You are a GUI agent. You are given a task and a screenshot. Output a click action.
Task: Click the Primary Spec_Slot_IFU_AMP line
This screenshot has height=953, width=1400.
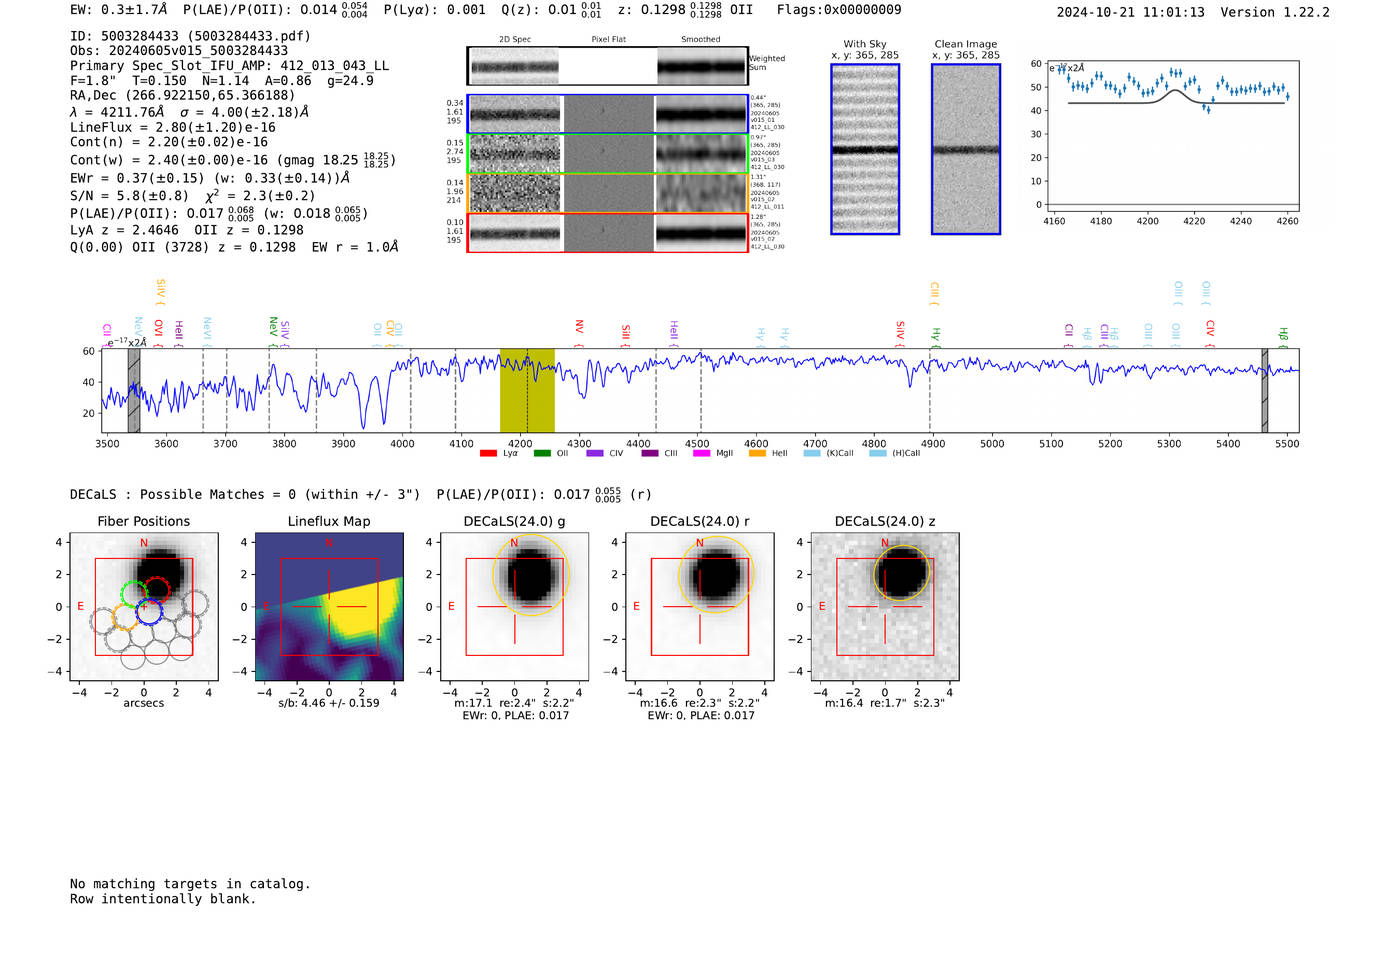click(x=229, y=66)
